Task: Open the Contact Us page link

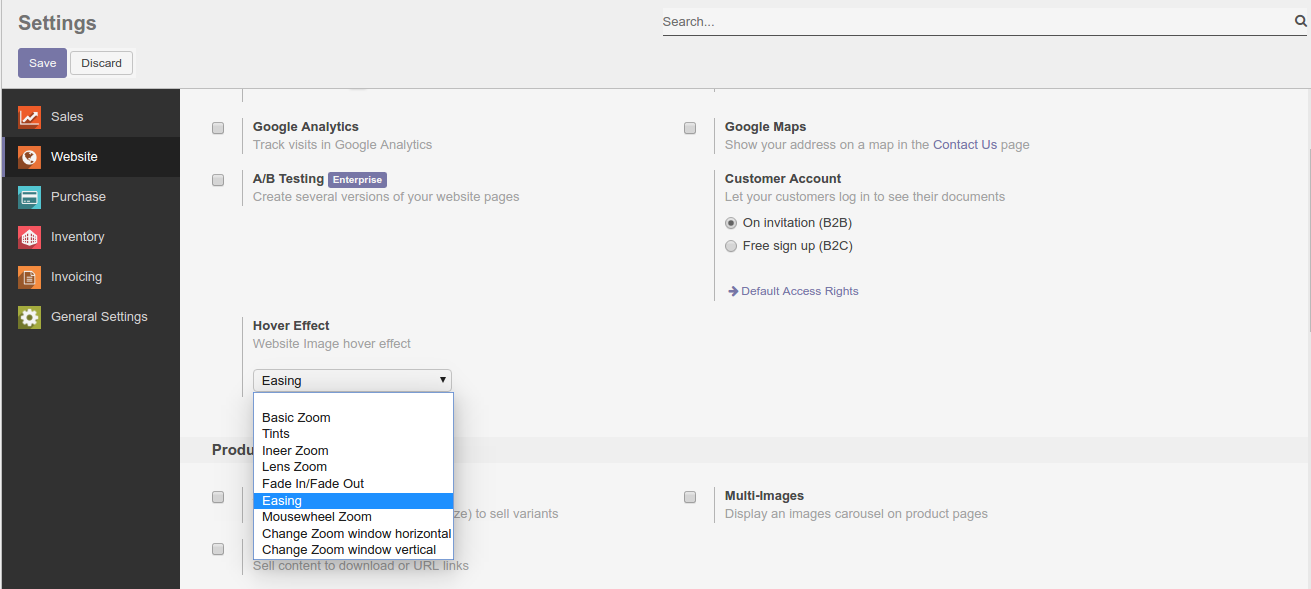Action: pos(964,145)
